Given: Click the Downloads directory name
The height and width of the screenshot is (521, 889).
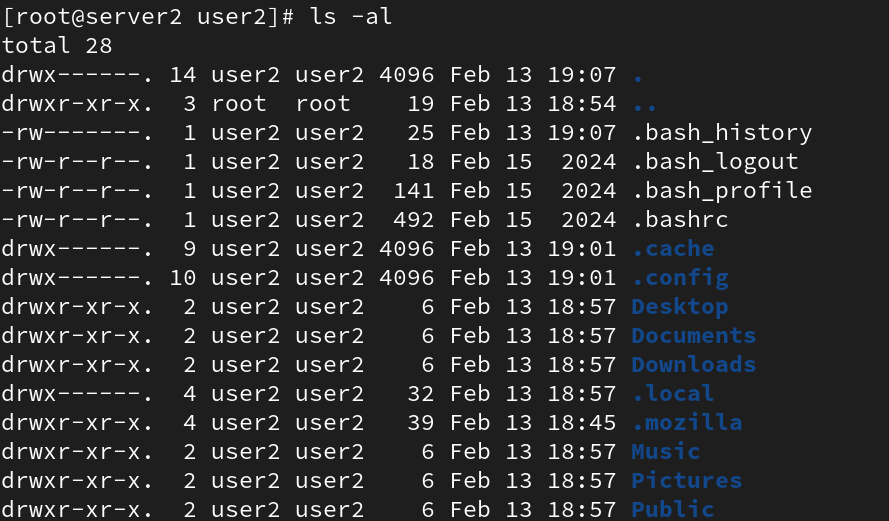Looking at the screenshot, I should 694,365.
